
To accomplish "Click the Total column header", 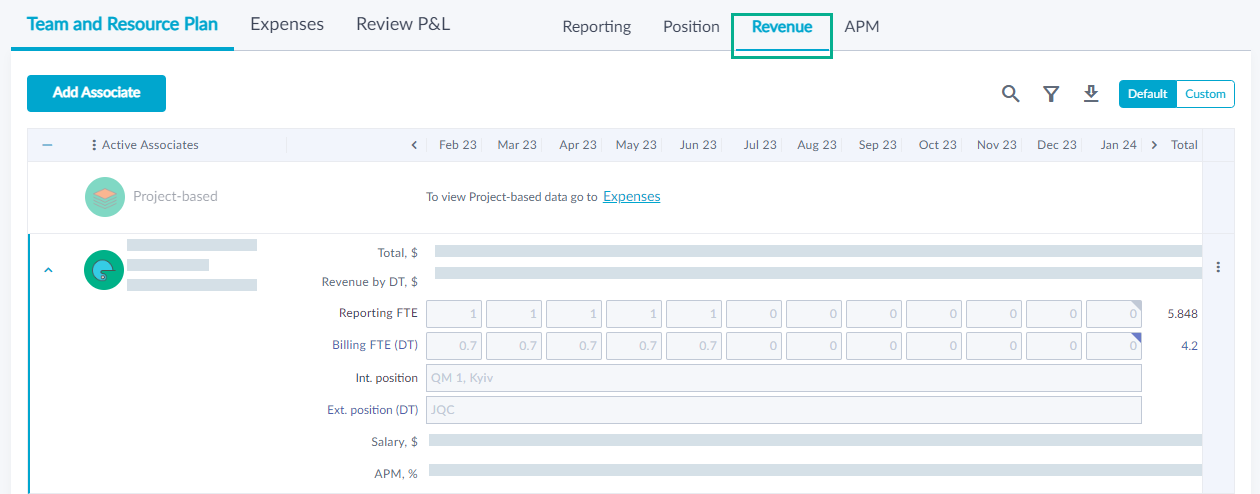I will (1184, 145).
